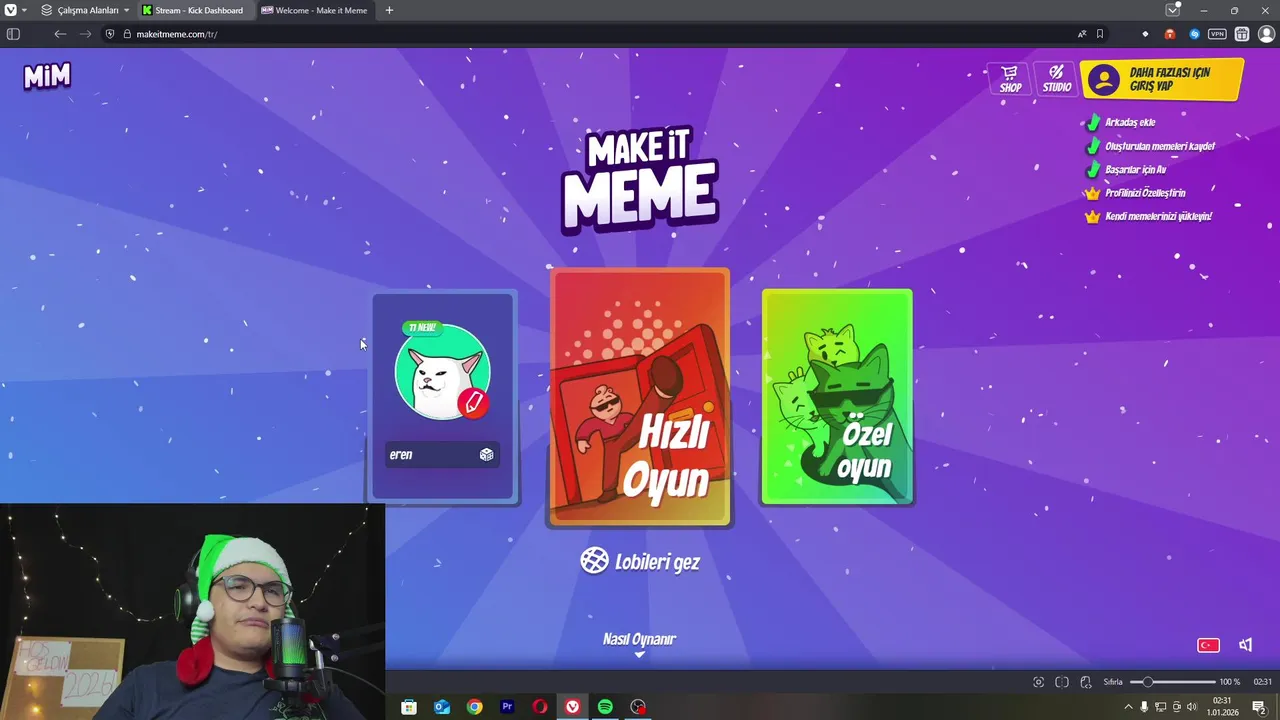
Task: Edit avatar with the red pencil icon
Action: tap(473, 402)
